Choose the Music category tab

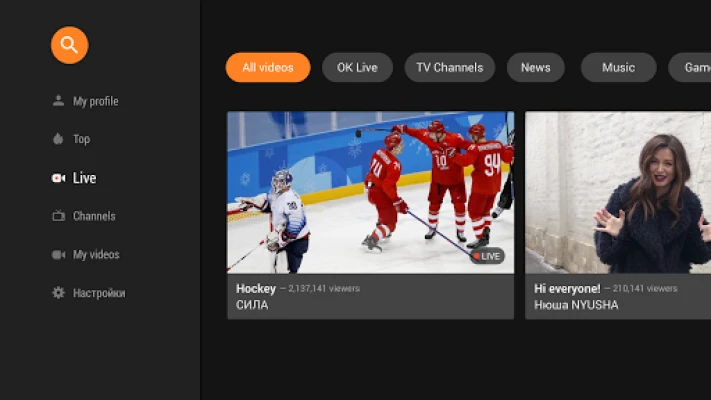pyautogui.click(x=618, y=68)
